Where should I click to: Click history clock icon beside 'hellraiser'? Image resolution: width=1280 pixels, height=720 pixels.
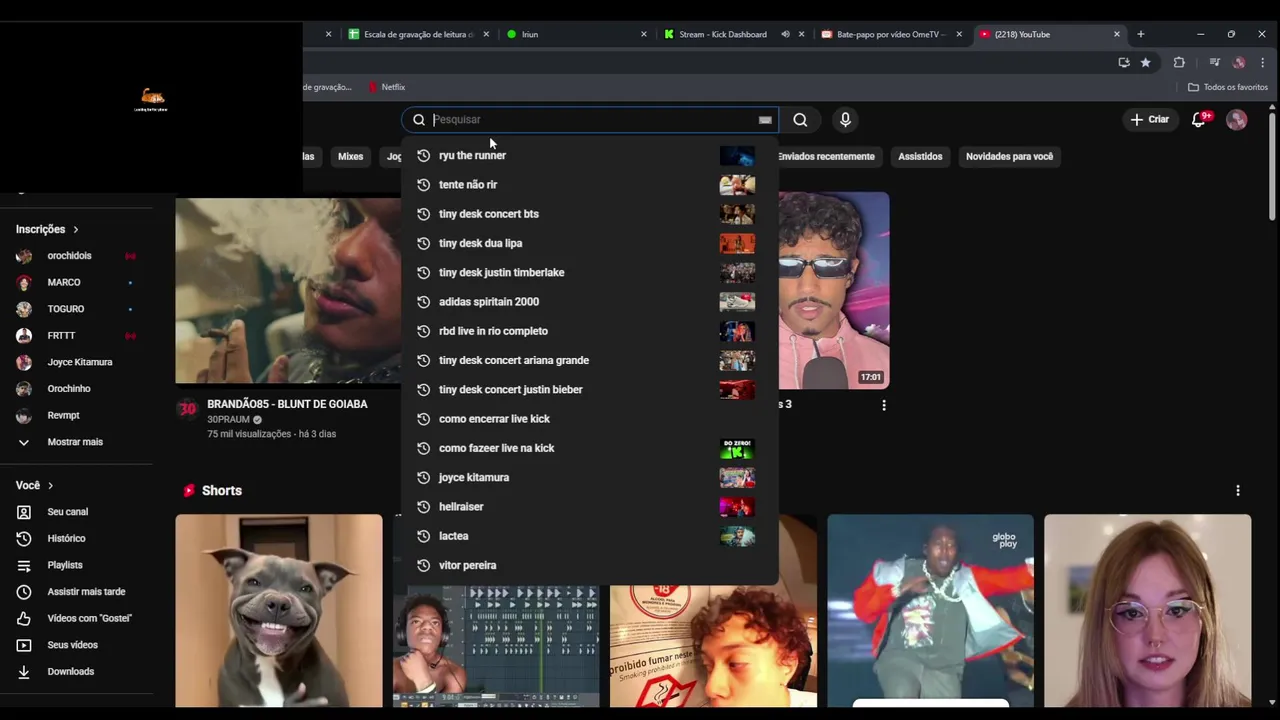pyautogui.click(x=423, y=507)
